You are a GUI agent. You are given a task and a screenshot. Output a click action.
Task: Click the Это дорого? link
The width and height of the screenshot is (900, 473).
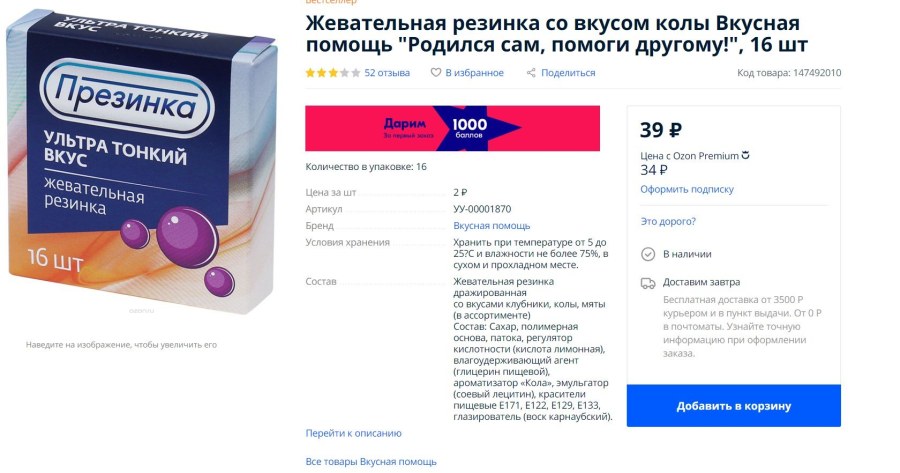[x=668, y=222]
